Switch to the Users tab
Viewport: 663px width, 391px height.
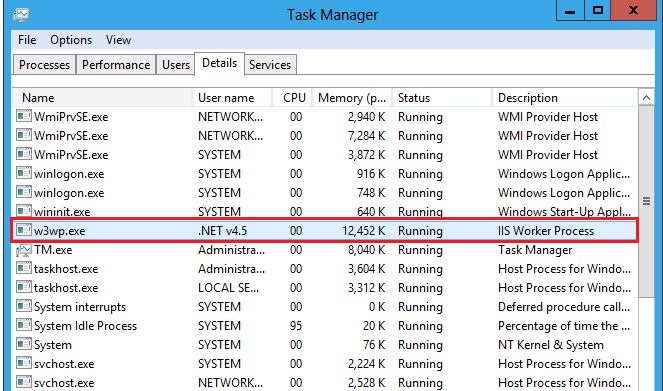click(x=176, y=65)
